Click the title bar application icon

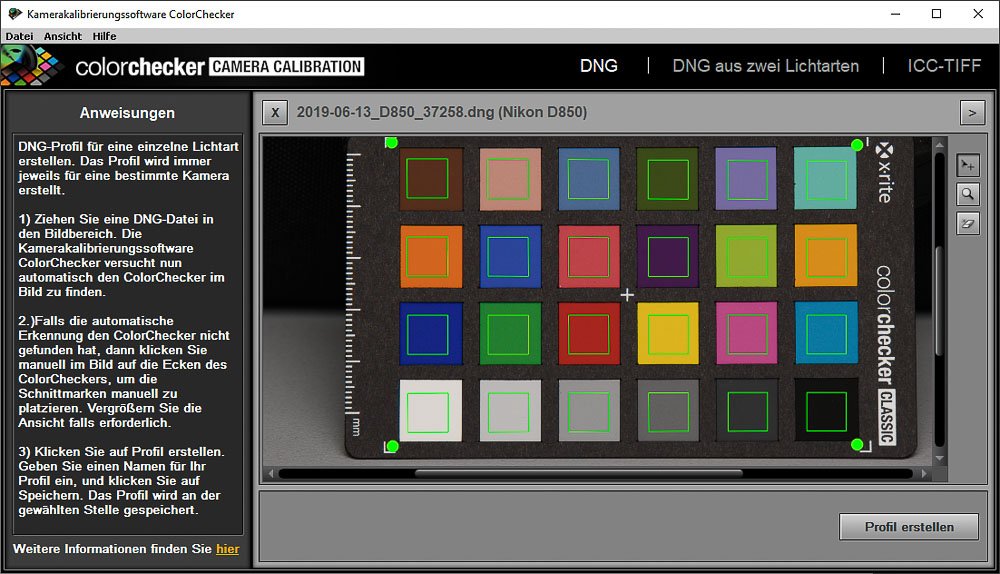(14, 13)
